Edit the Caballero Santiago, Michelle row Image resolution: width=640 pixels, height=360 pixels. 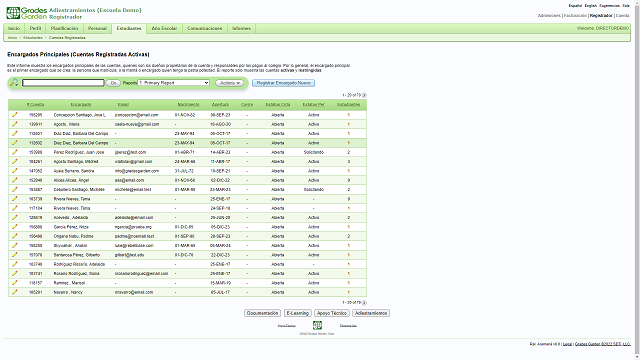[15, 189]
